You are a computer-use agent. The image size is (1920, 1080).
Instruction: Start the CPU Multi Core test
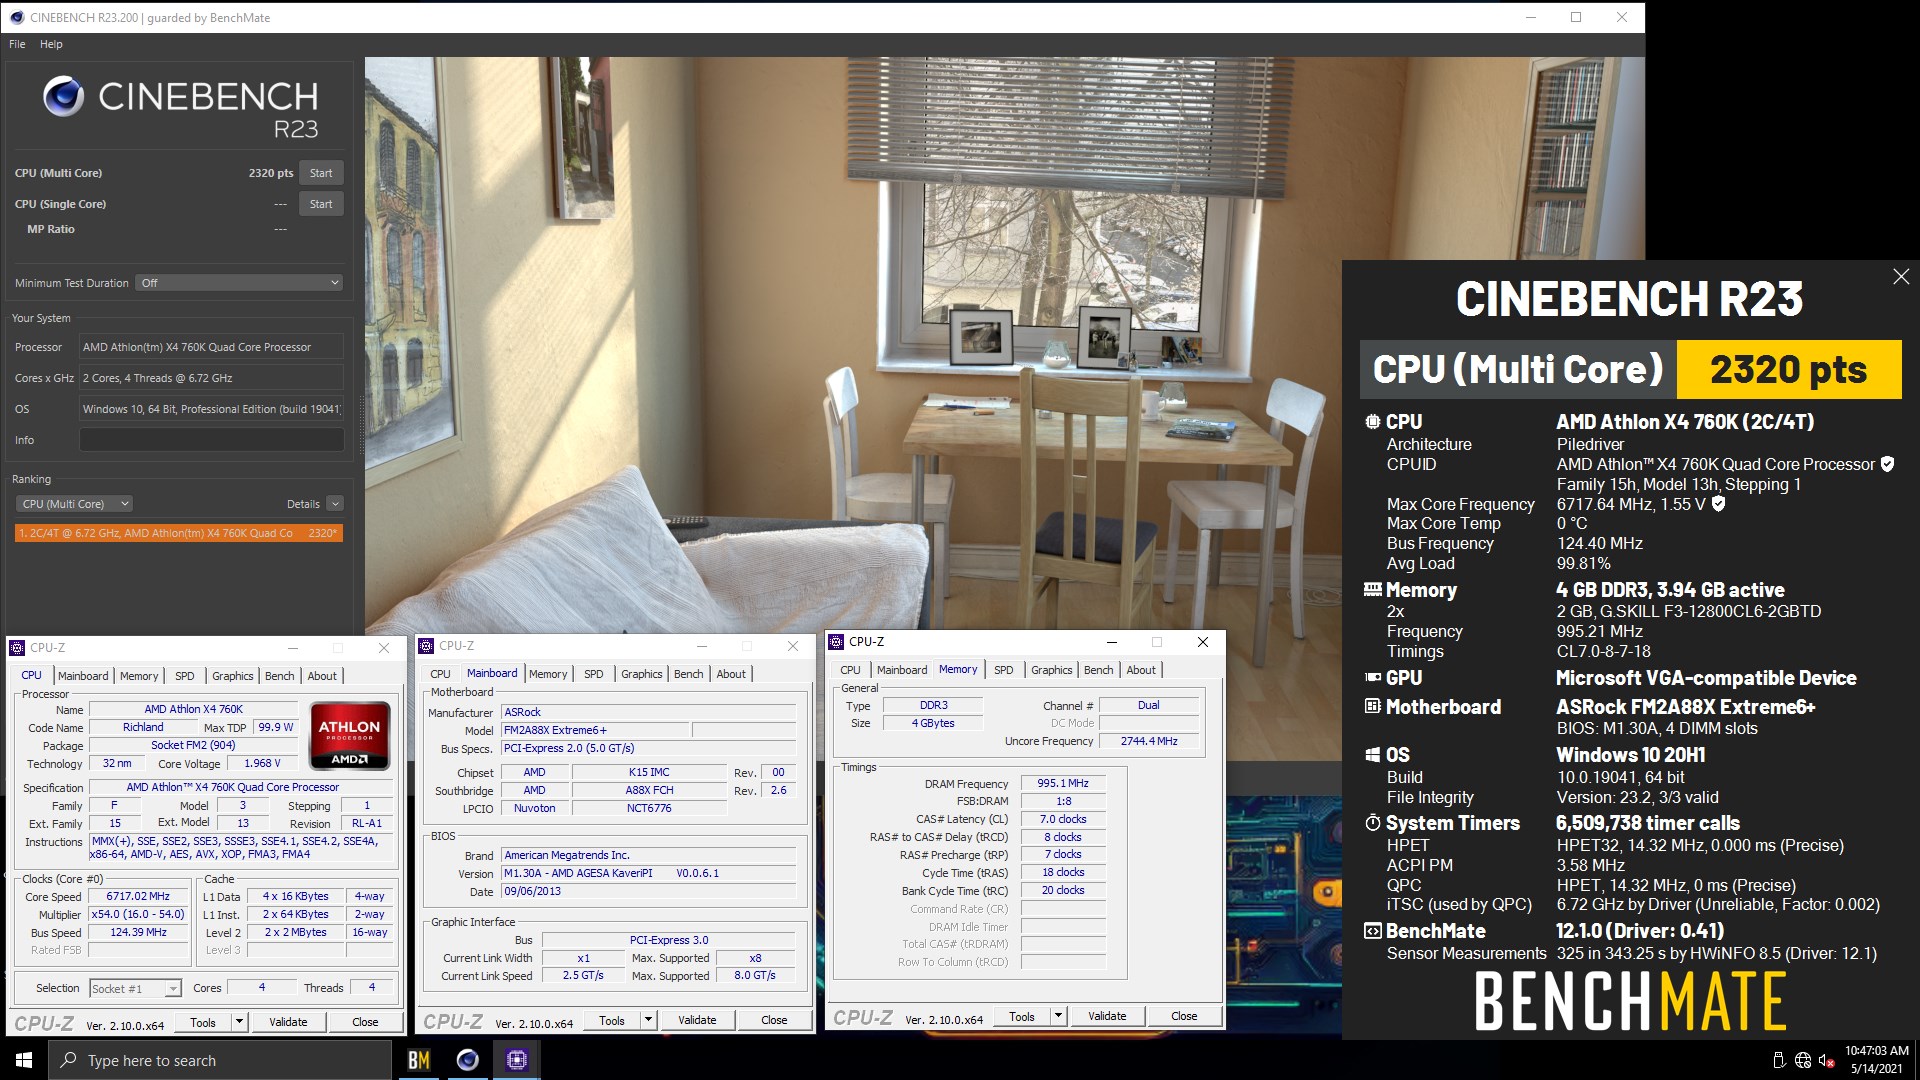pyautogui.click(x=321, y=173)
